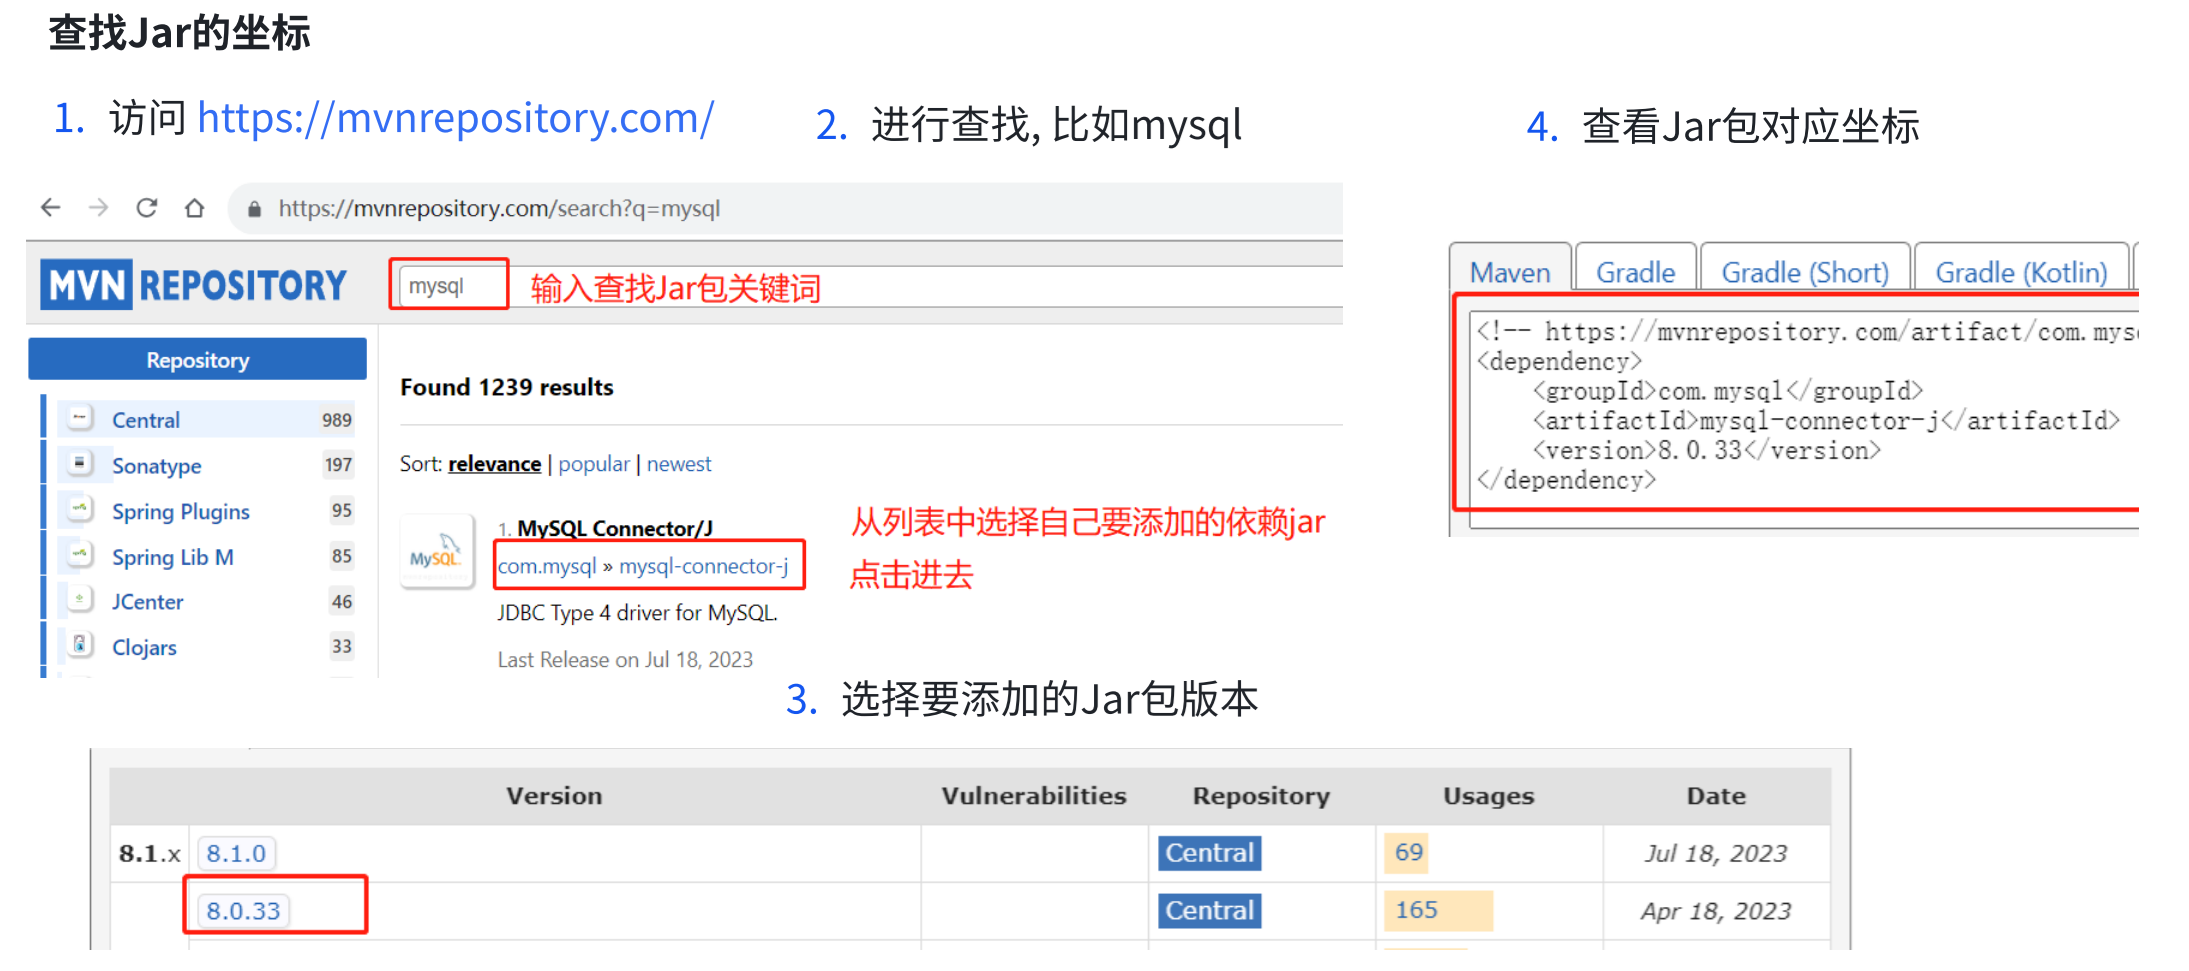The image size is (2189, 971).
Task: Click the Spring Plugins row icon
Action: [x=80, y=510]
